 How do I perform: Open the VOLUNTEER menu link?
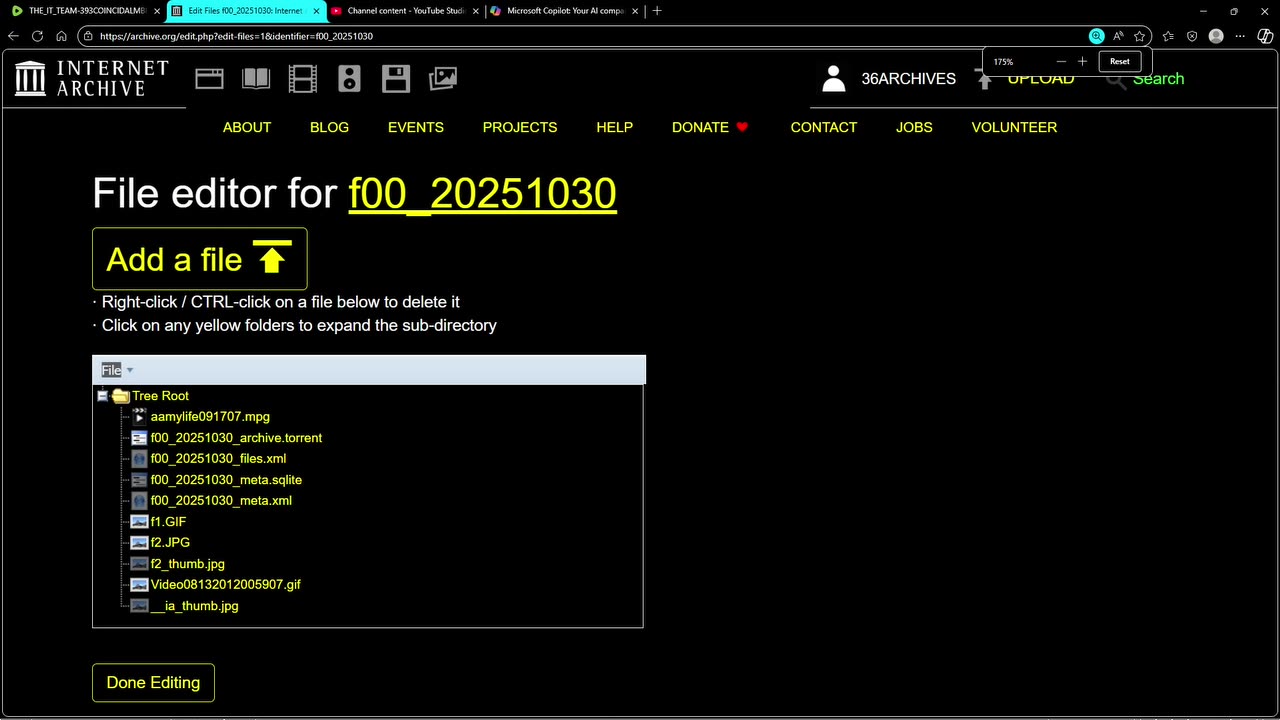(1014, 127)
